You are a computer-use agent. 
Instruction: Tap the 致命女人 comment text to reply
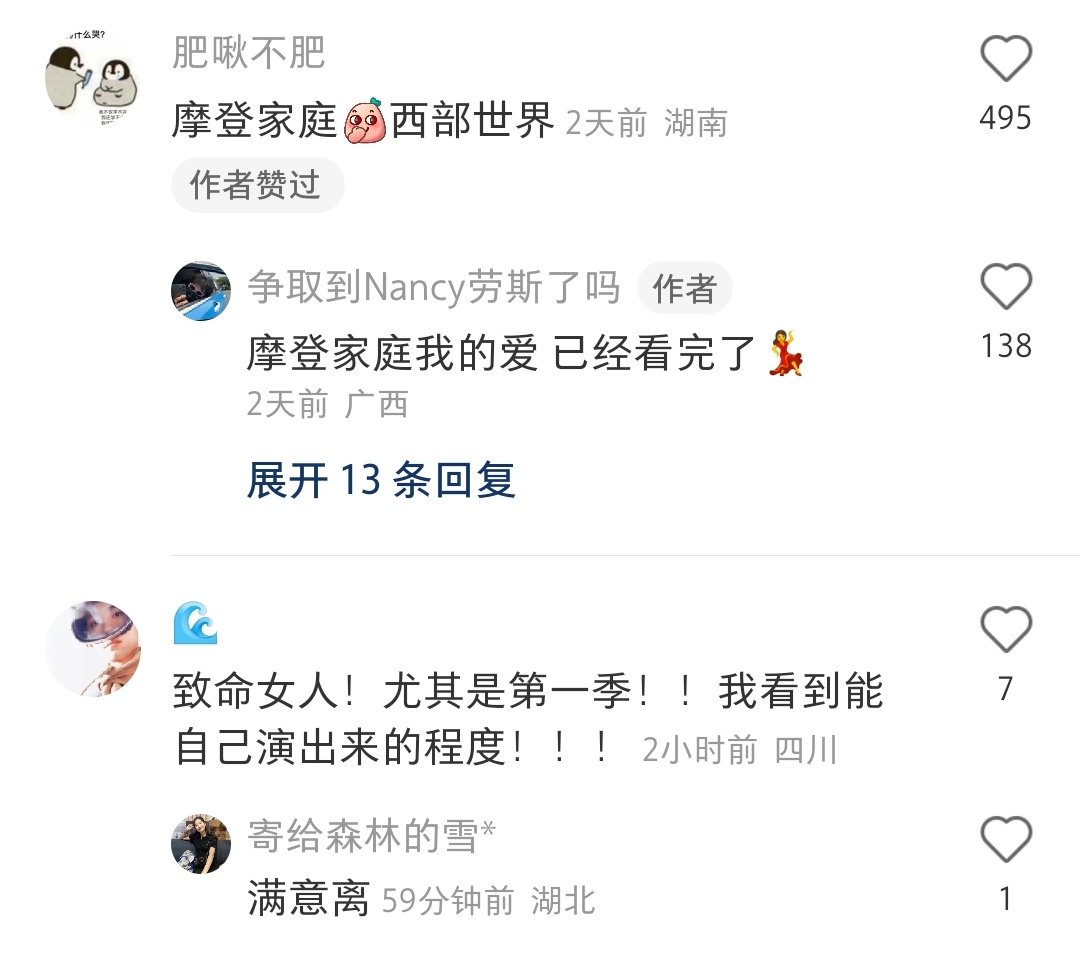coord(528,718)
